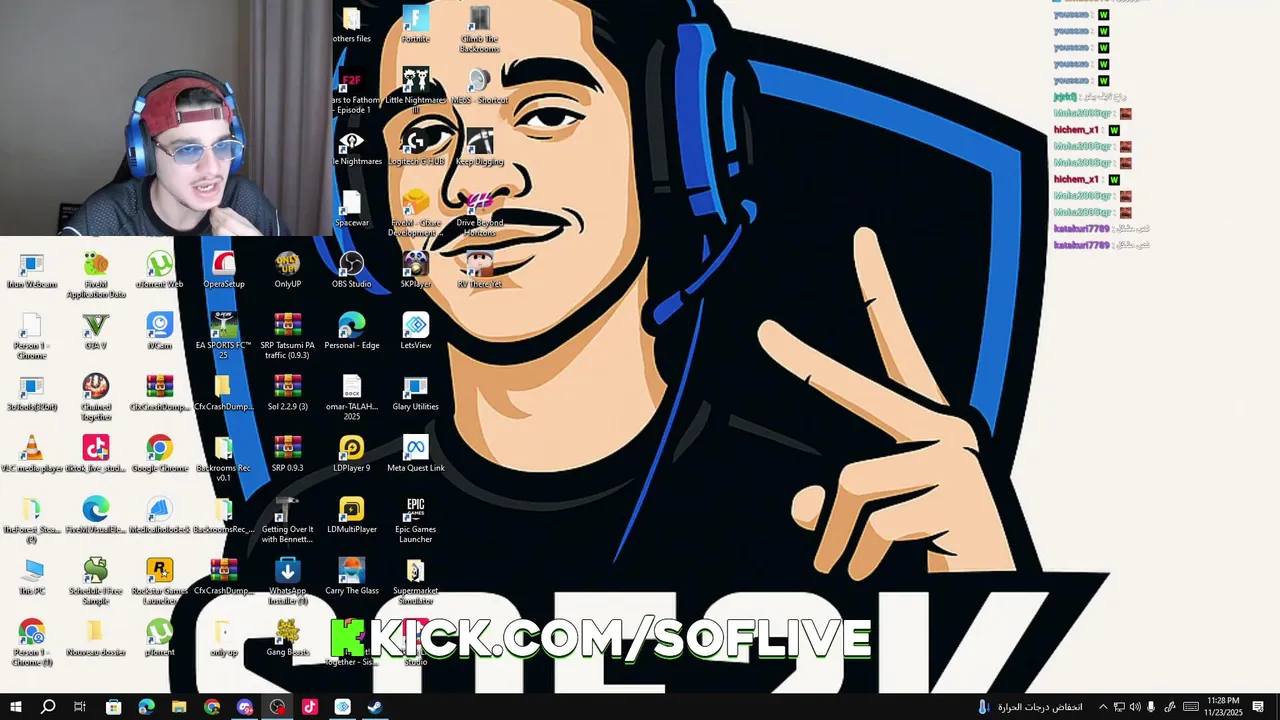This screenshot has height=720, width=1280.
Task: Select Climb The Backrooms icon
Action: tap(480, 29)
